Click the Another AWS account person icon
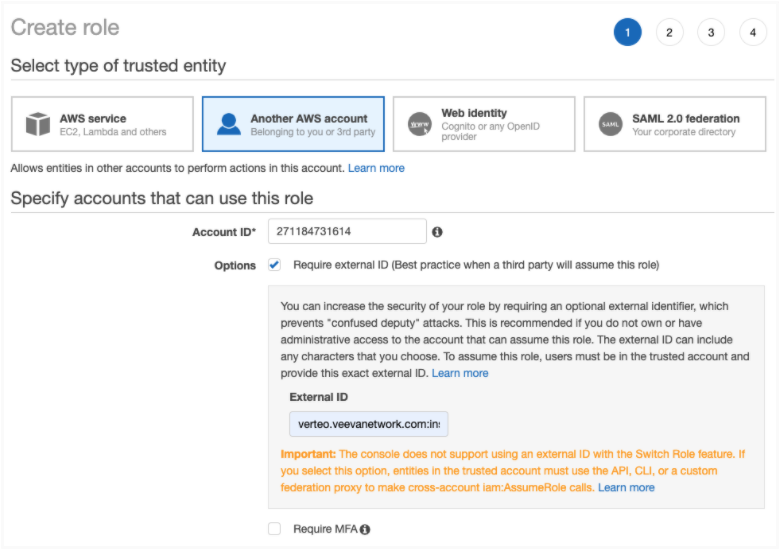This screenshot has height=550, width=782. pyautogui.click(x=229, y=124)
